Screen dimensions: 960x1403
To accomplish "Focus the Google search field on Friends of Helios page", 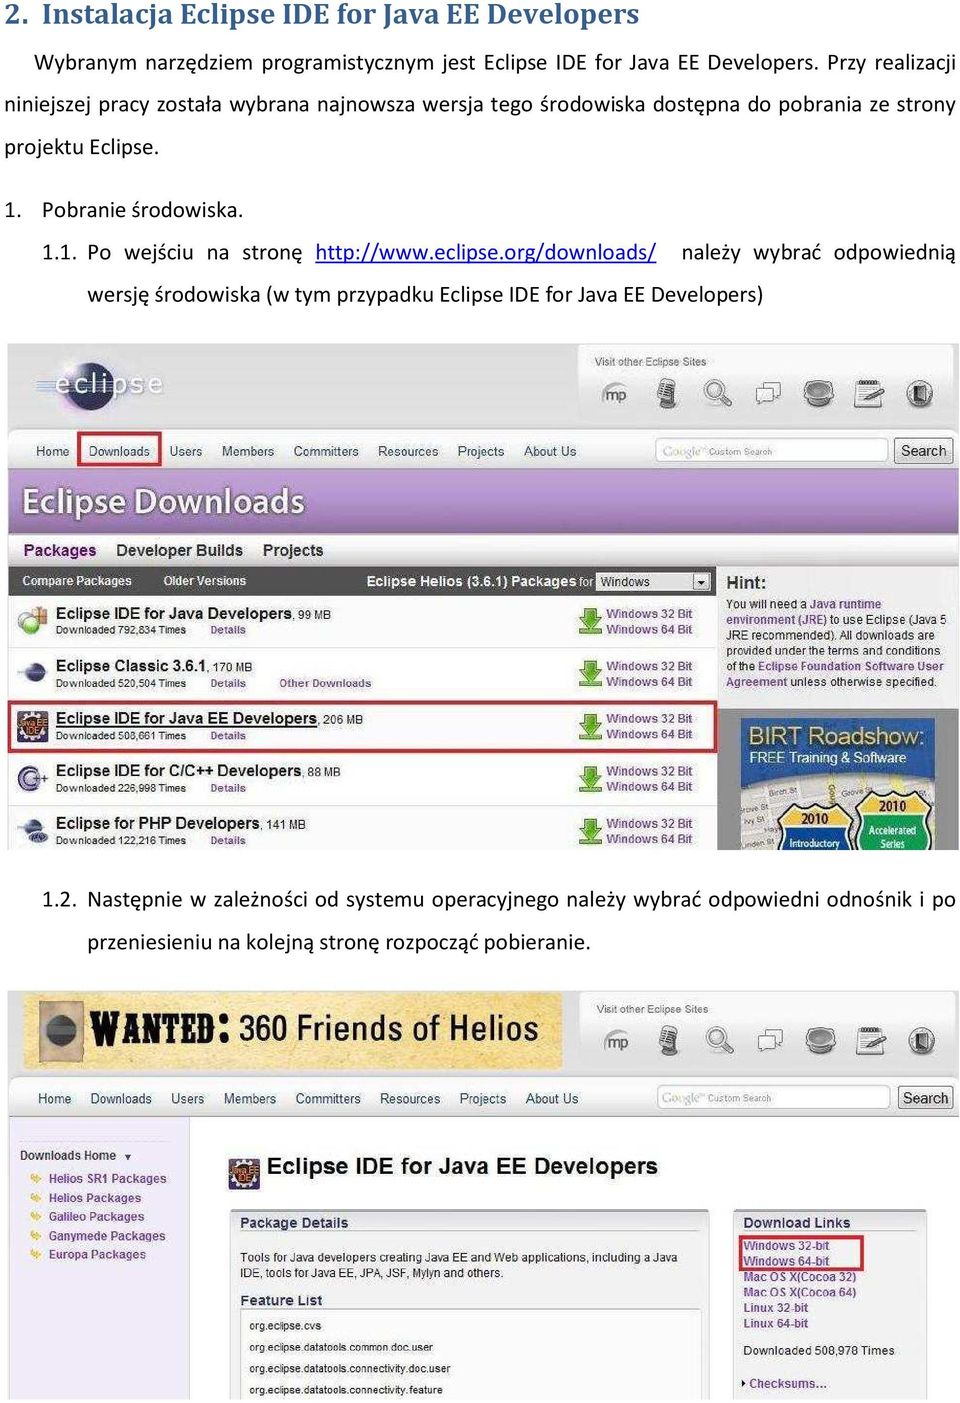I will [773, 1098].
